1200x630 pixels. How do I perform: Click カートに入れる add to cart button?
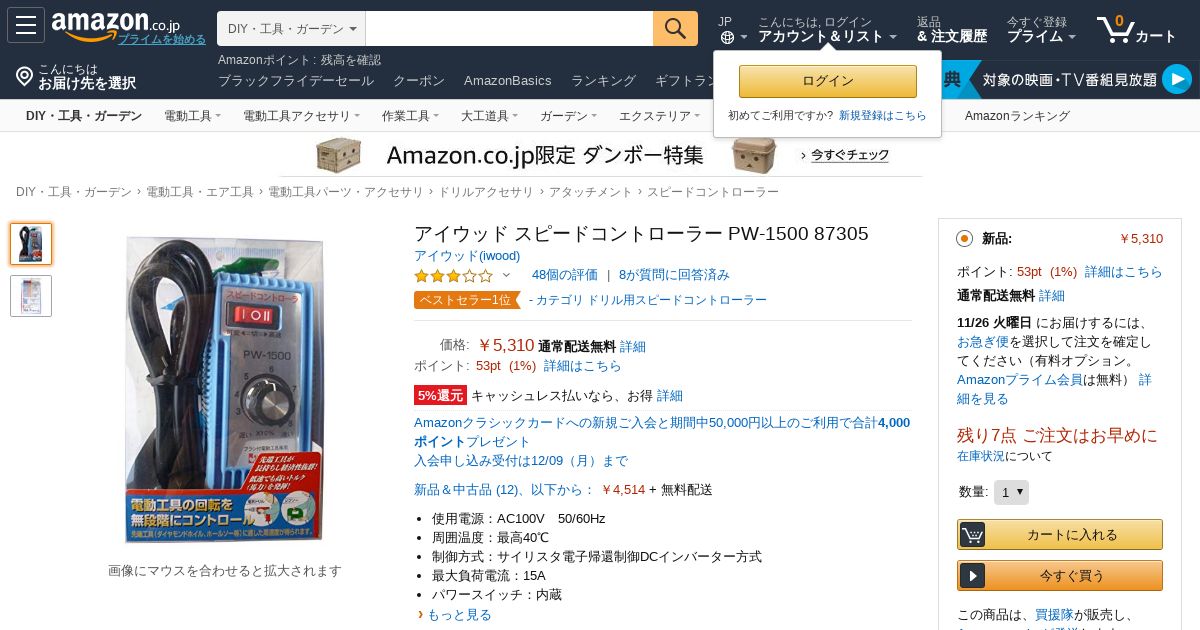(1060, 535)
